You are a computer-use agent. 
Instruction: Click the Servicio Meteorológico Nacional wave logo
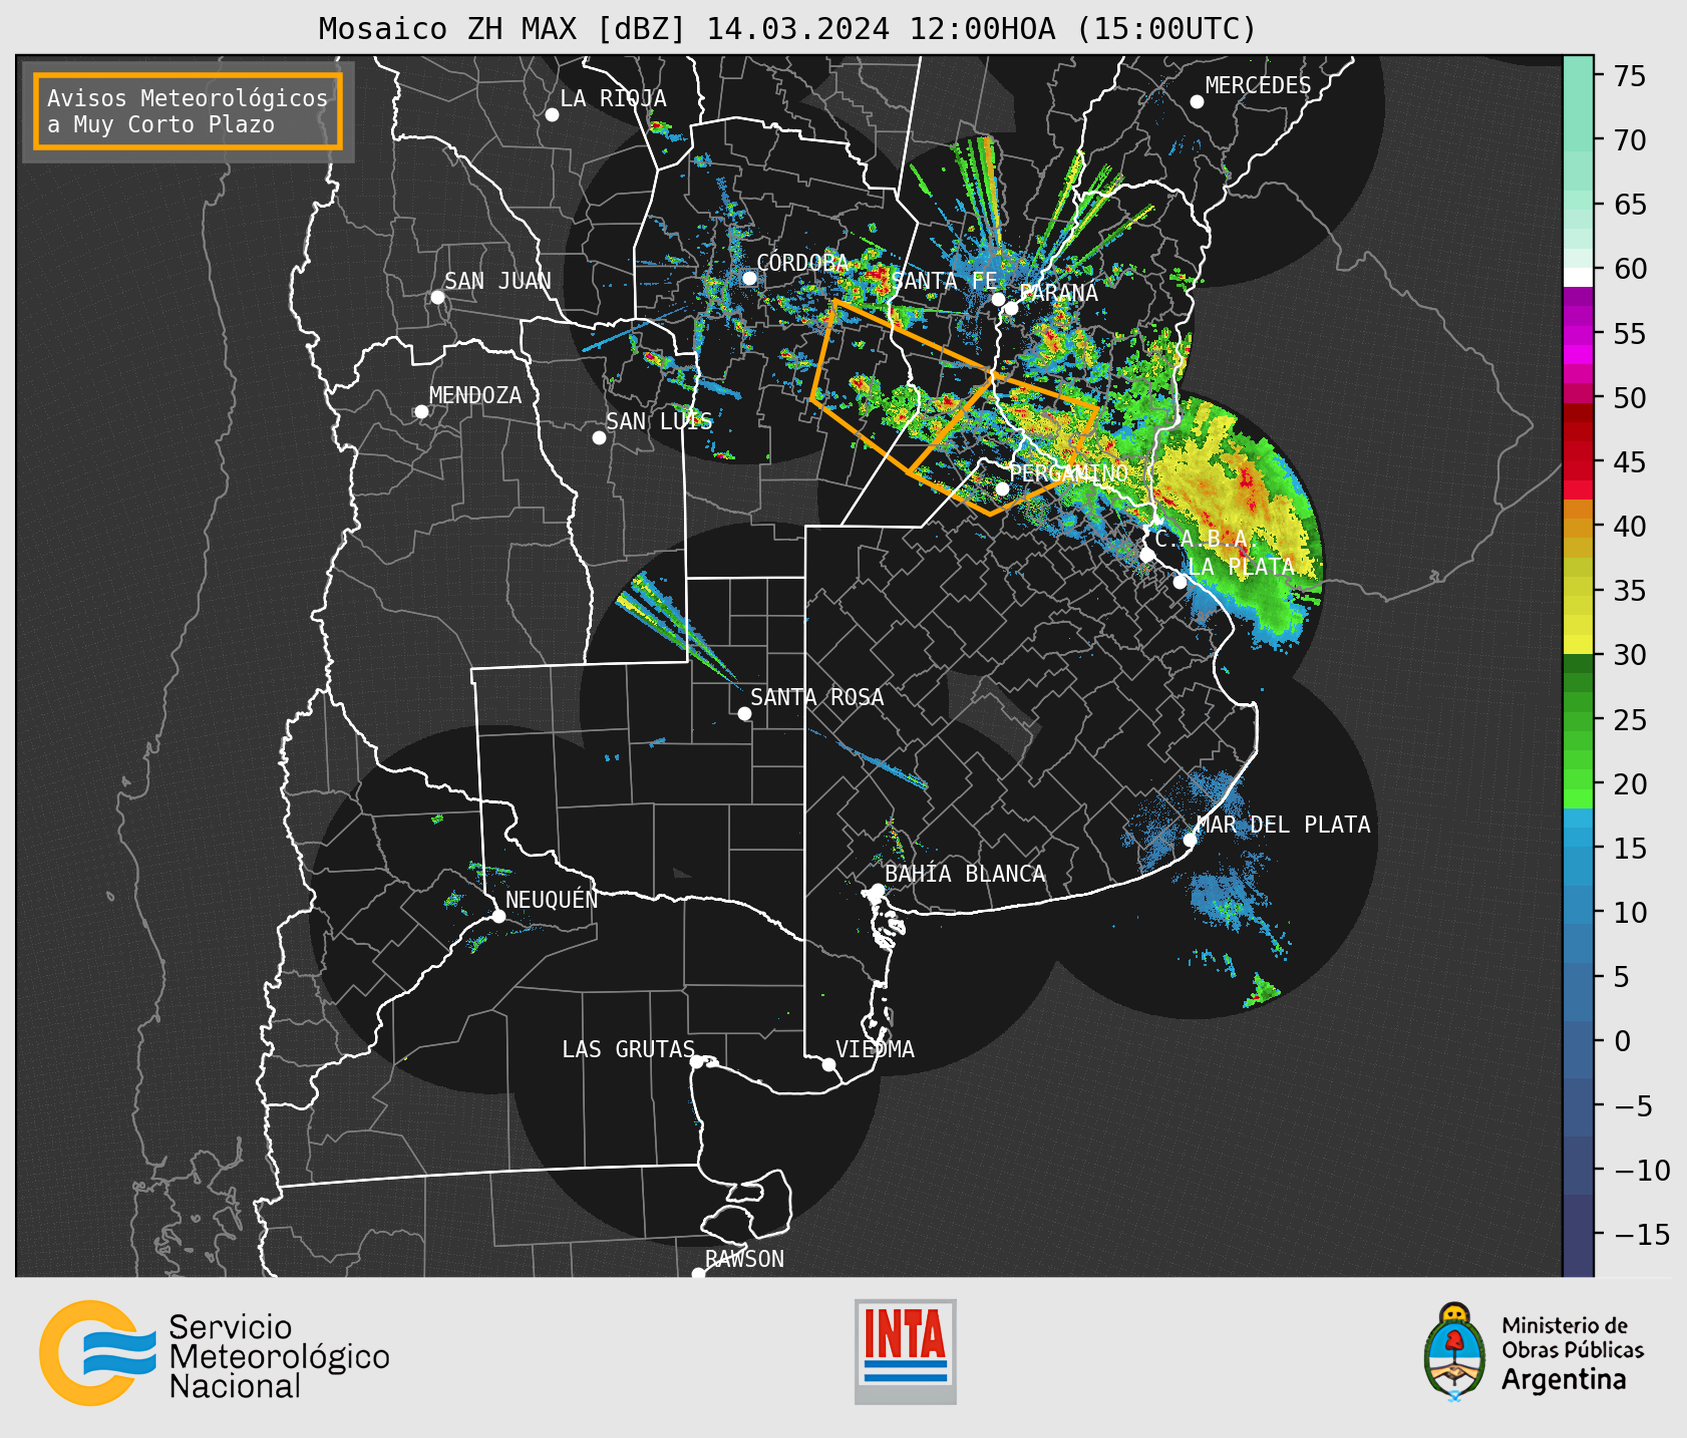[98, 1353]
